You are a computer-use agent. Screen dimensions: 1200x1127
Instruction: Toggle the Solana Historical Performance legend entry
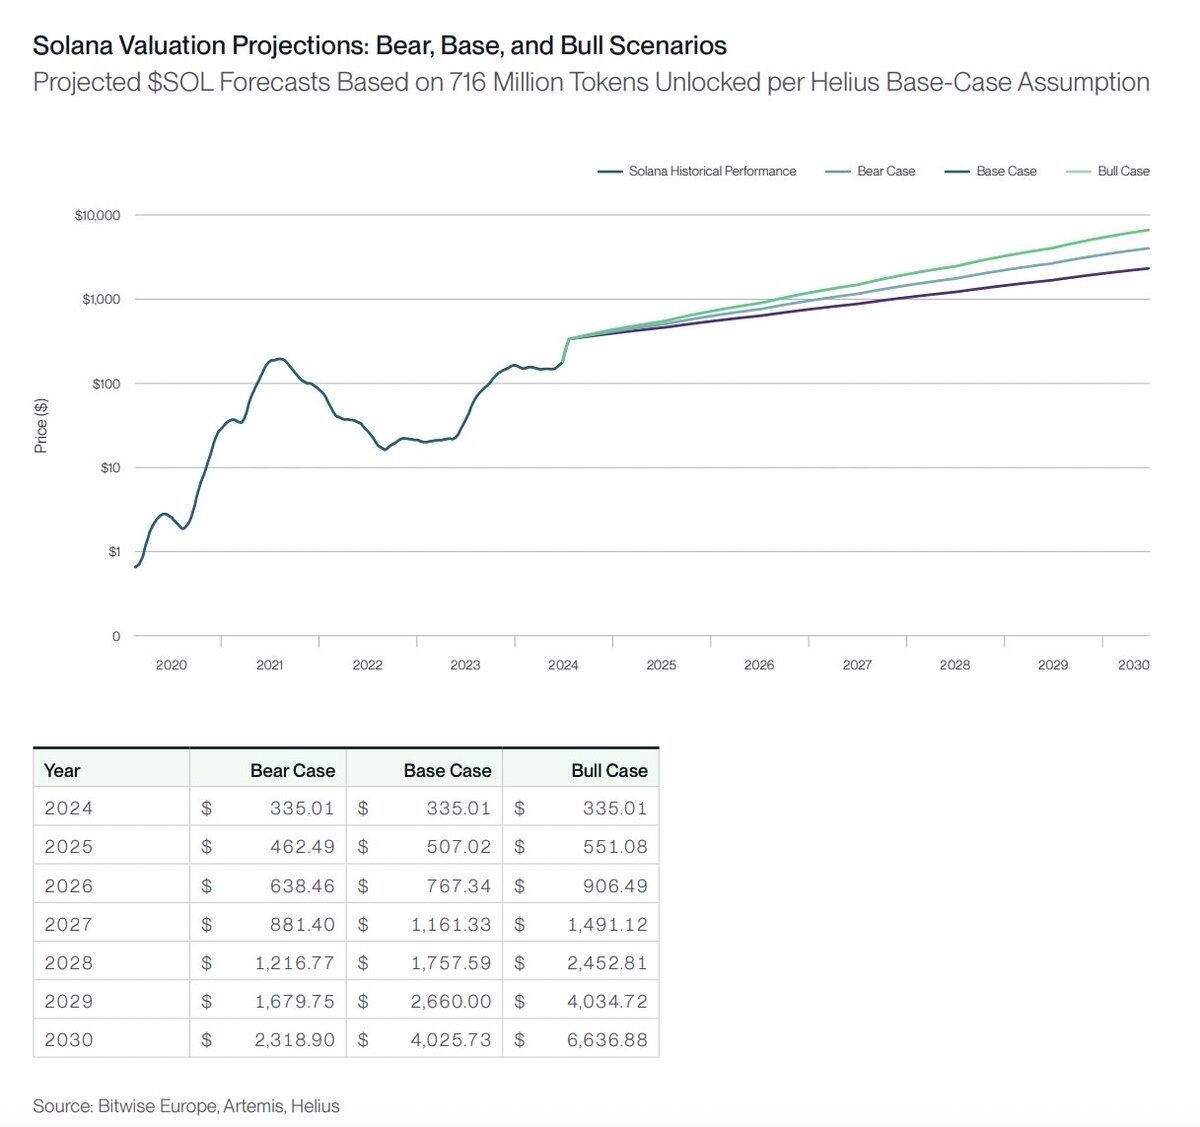point(711,171)
